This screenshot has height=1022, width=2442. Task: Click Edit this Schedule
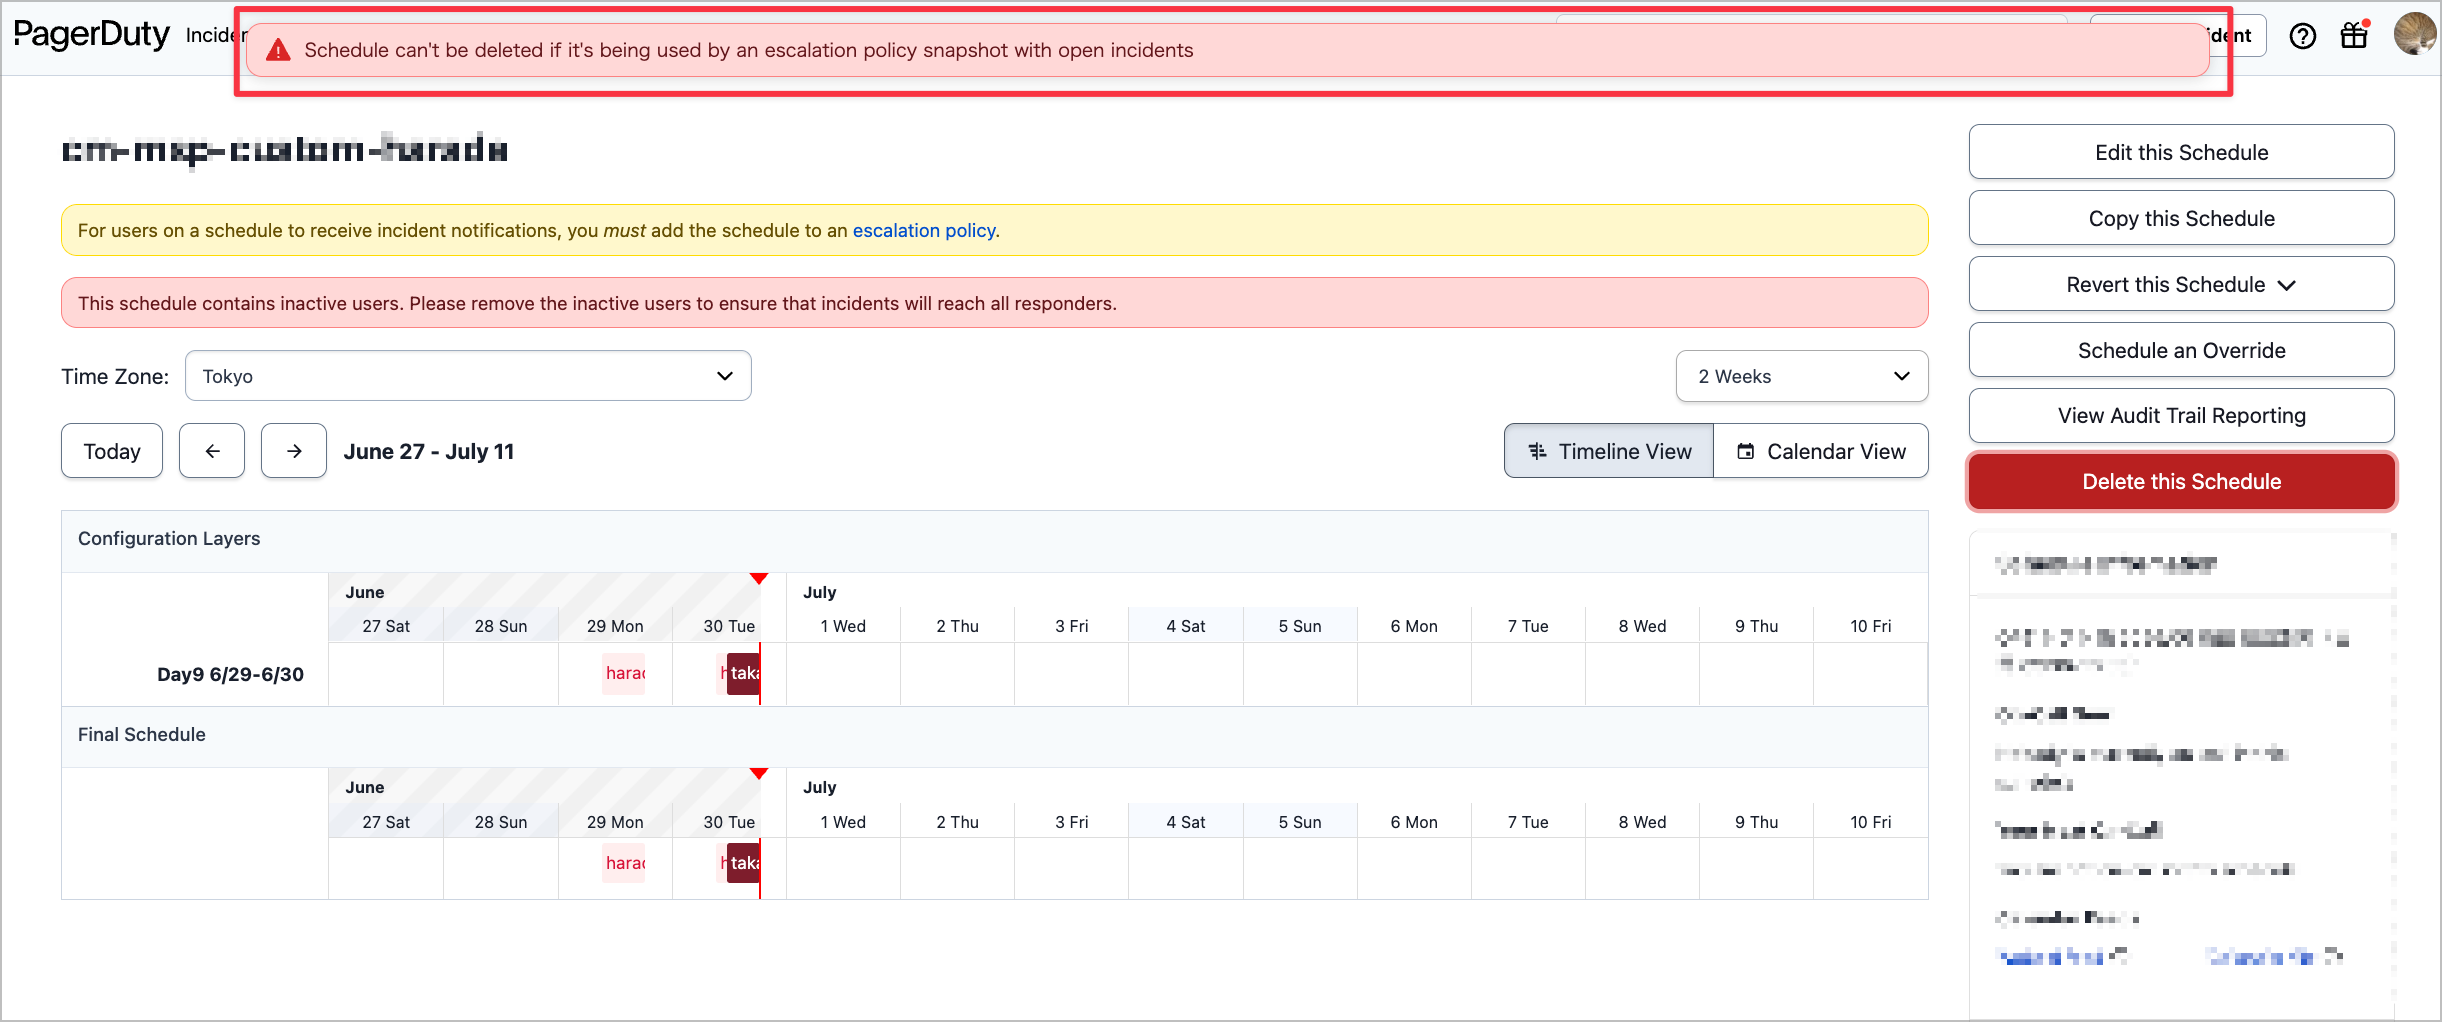click(2182, 152)
